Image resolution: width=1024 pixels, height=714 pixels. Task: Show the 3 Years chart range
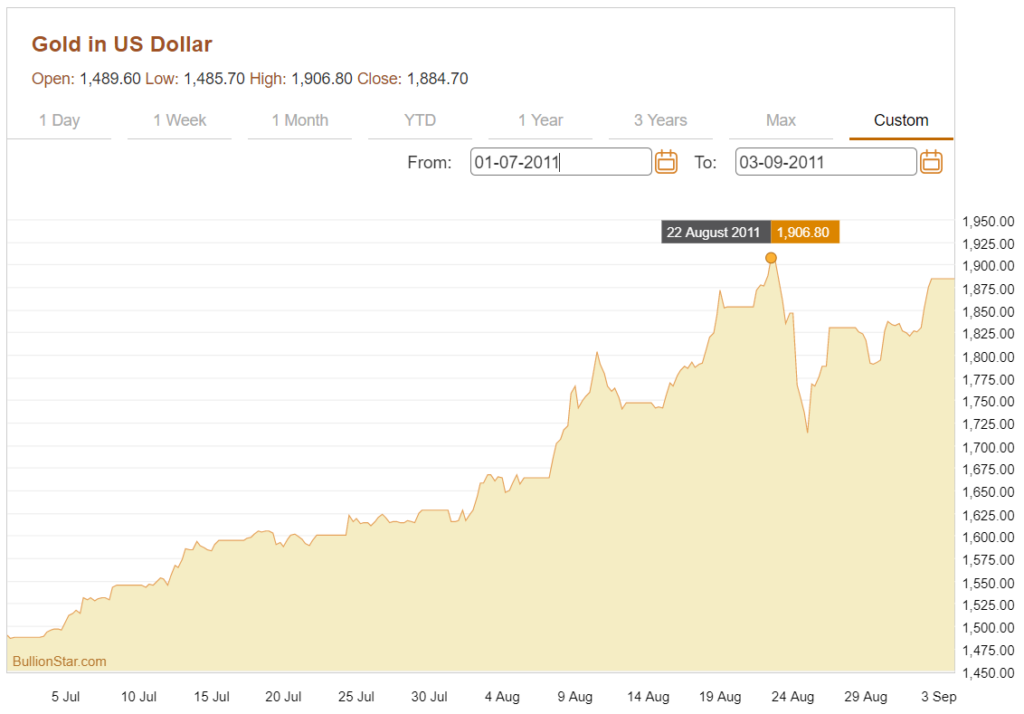click(x=660, y=120)
